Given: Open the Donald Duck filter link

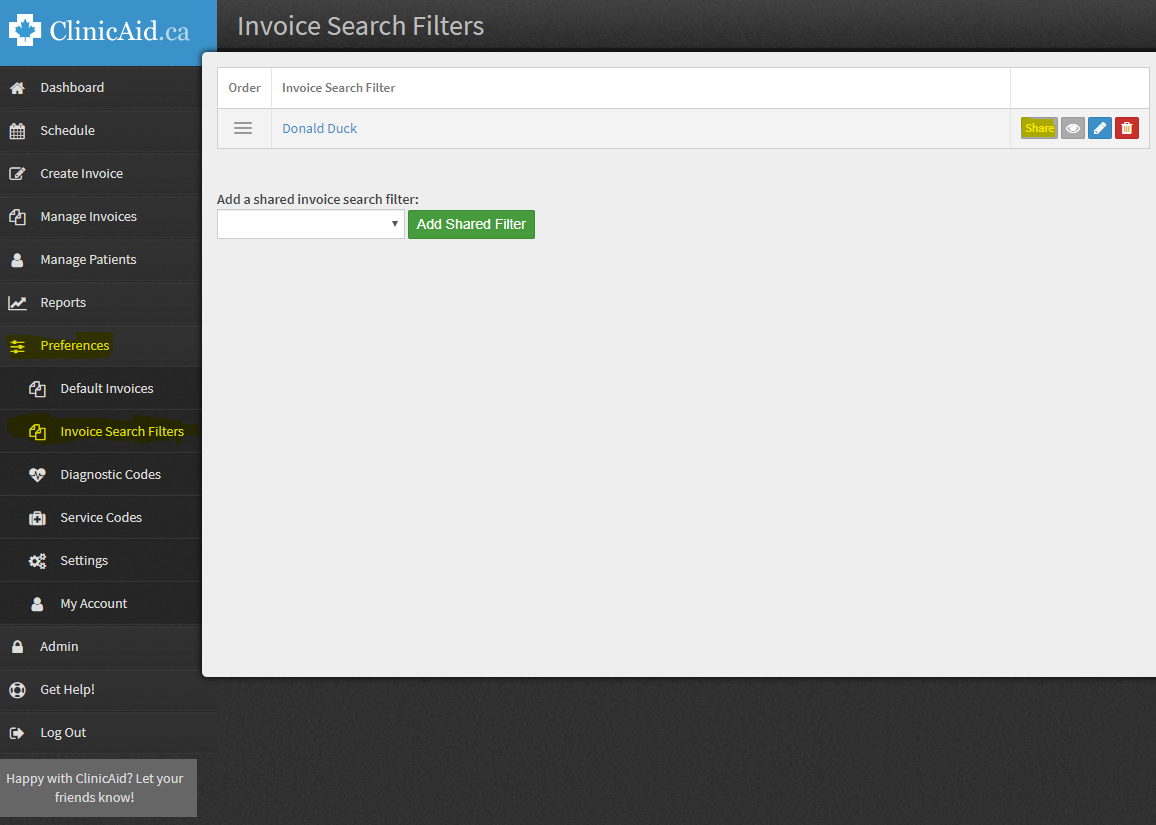Looking at the screenshot, I should pos(319,128).
